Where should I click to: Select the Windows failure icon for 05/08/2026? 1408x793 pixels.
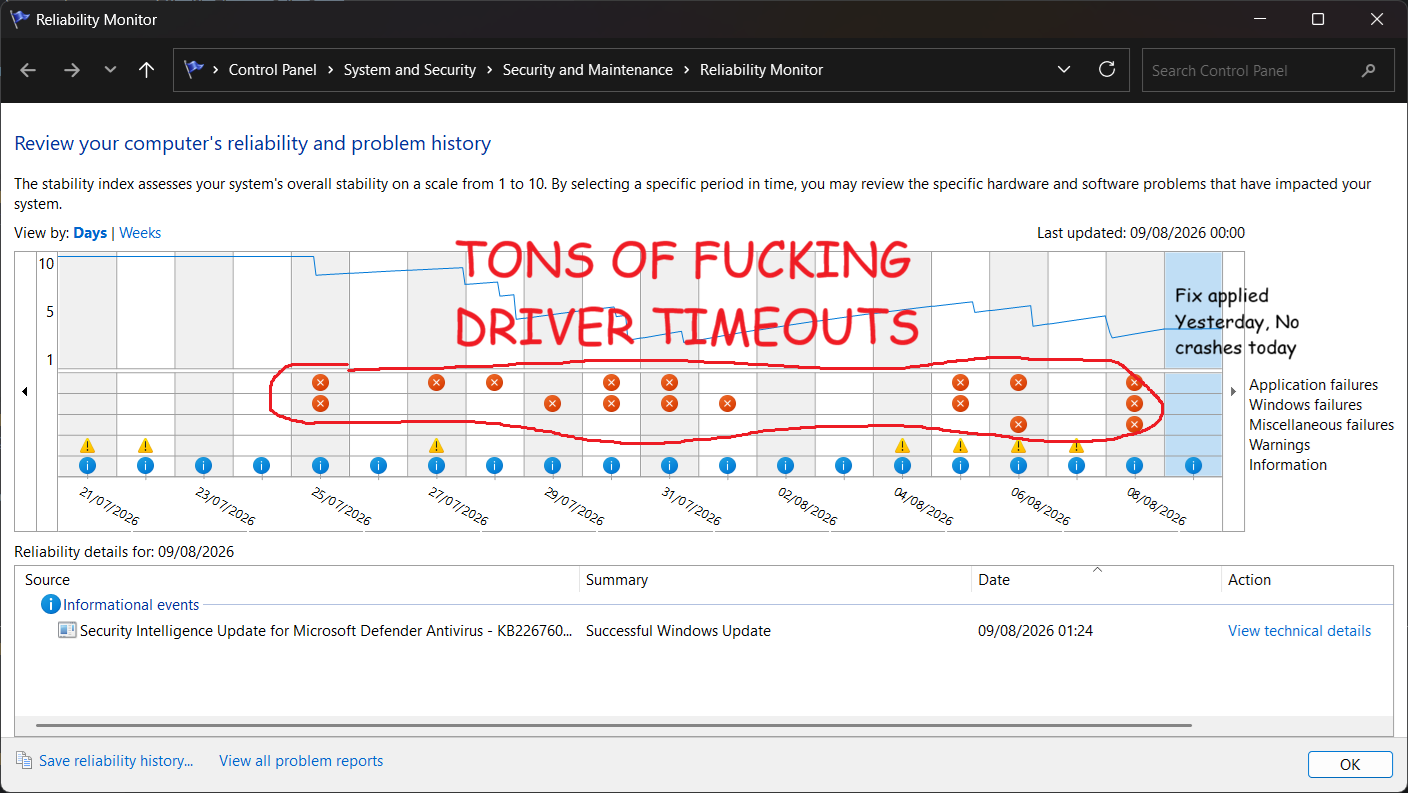(x=960, y=403)
